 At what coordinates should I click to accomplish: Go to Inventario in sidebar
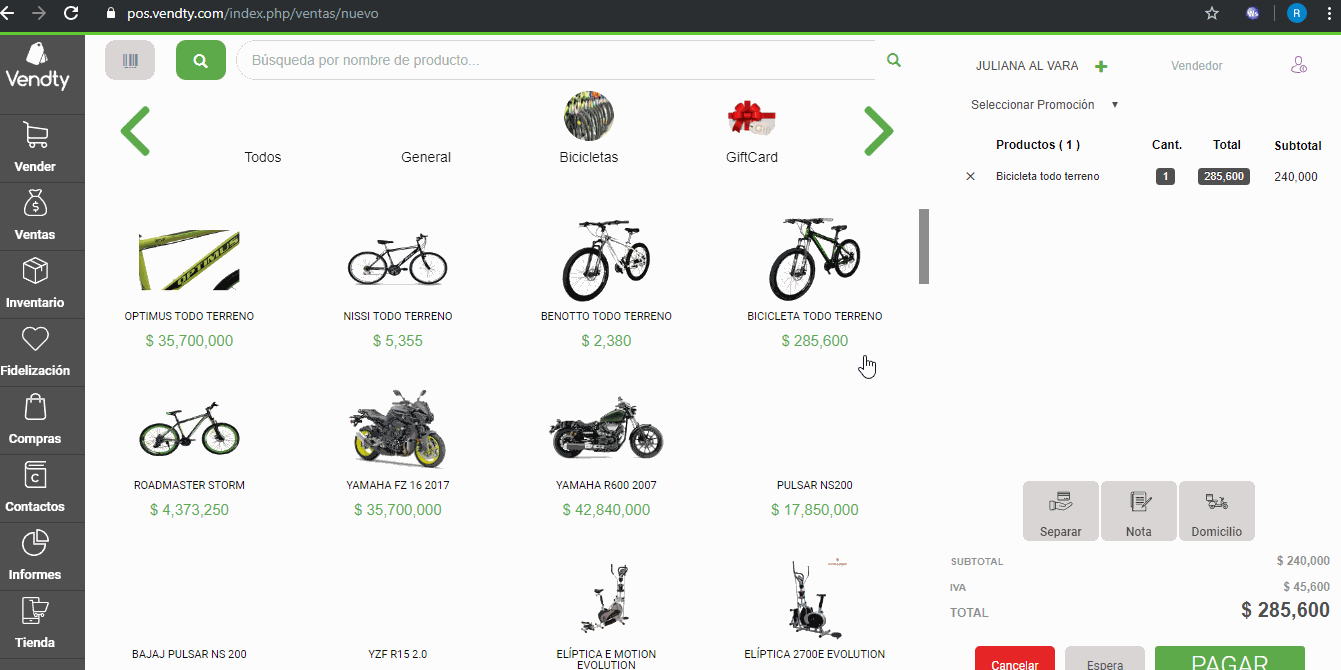tap(35, 284)
